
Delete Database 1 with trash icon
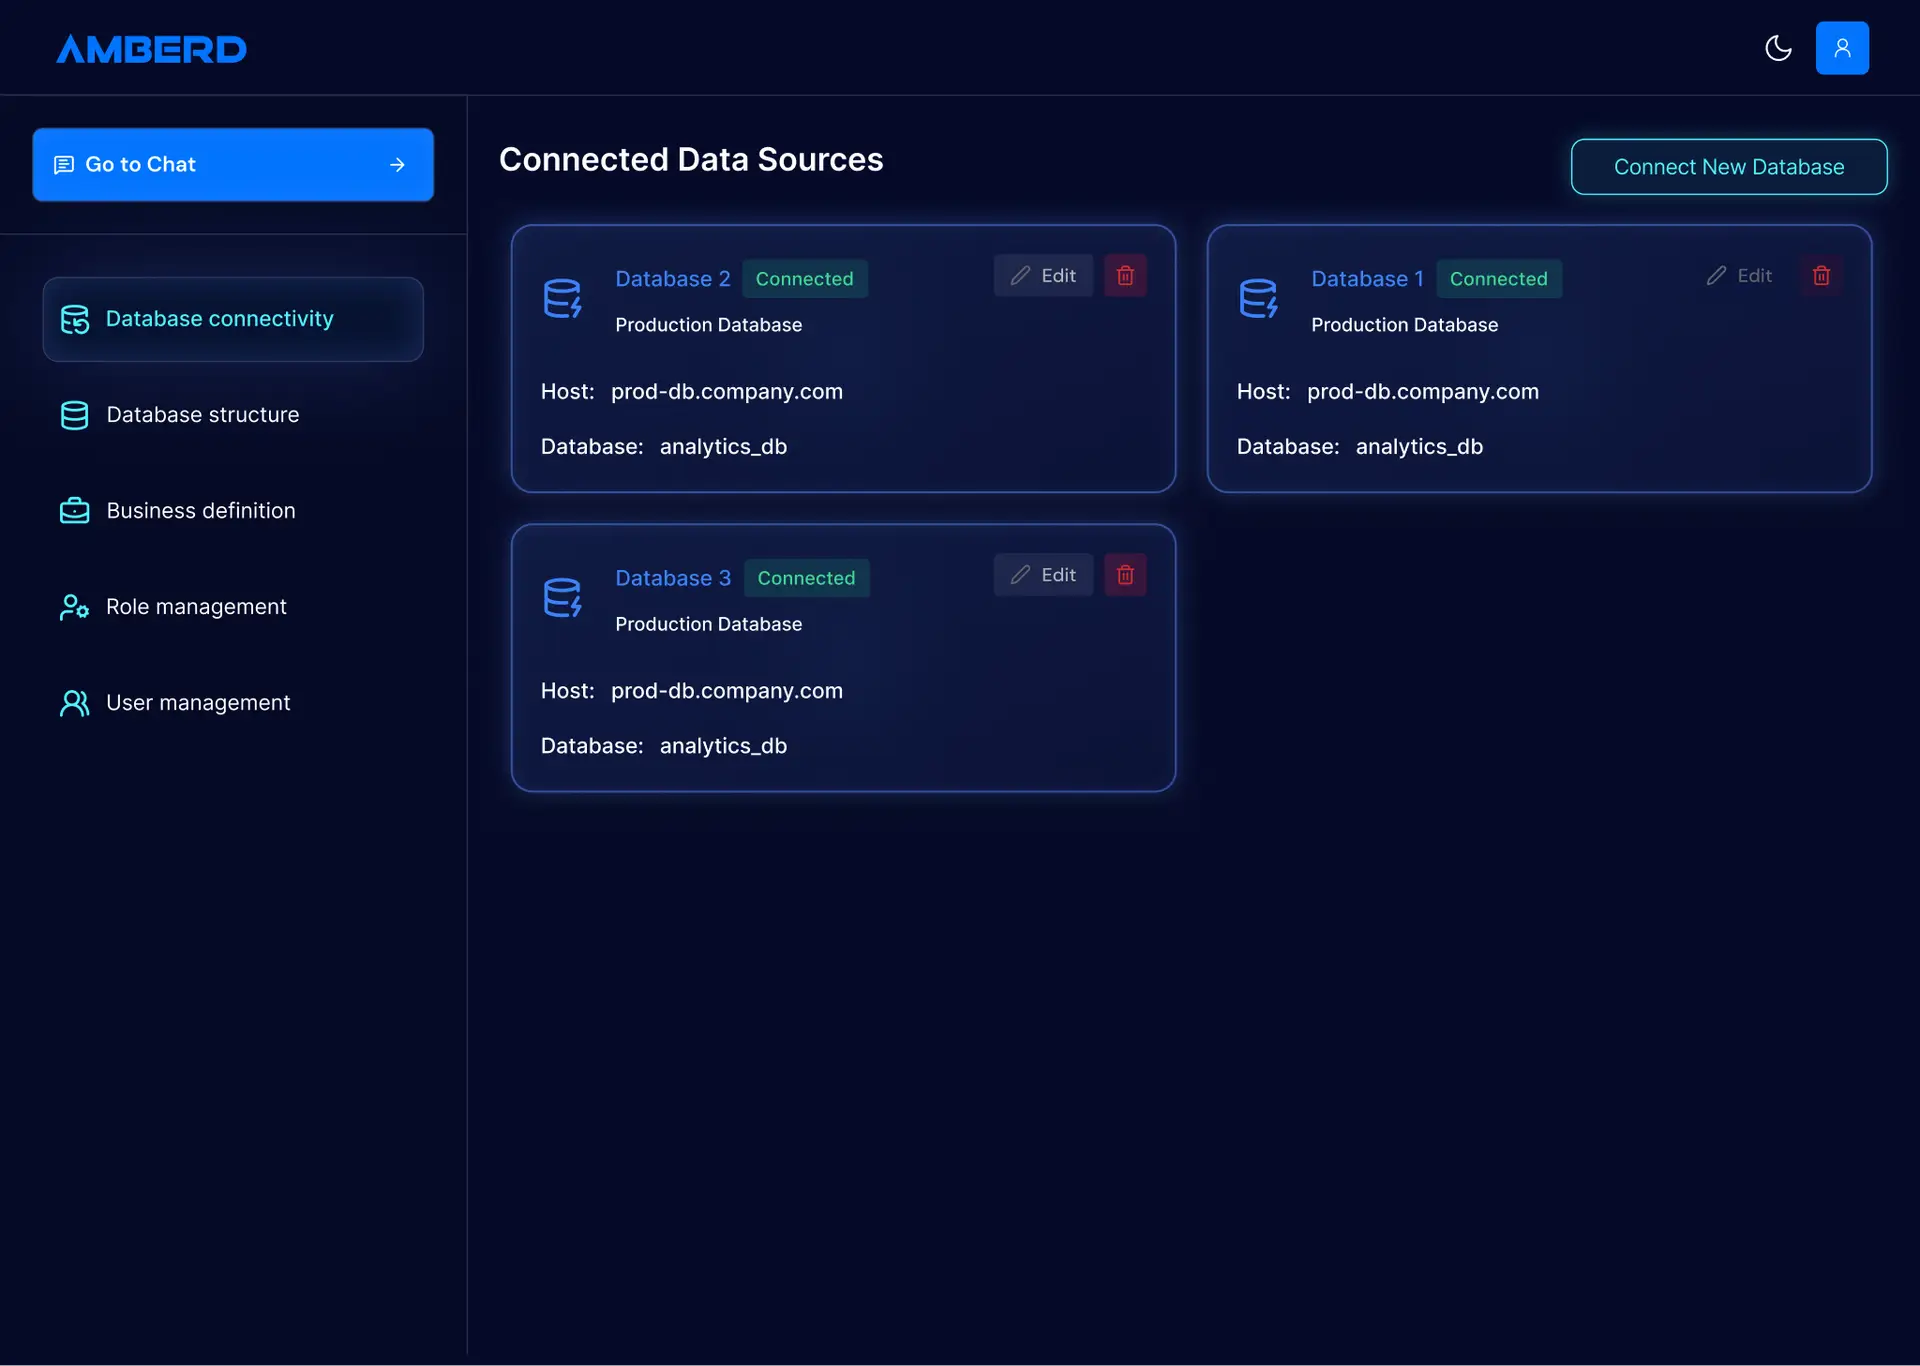[1821, 276]
